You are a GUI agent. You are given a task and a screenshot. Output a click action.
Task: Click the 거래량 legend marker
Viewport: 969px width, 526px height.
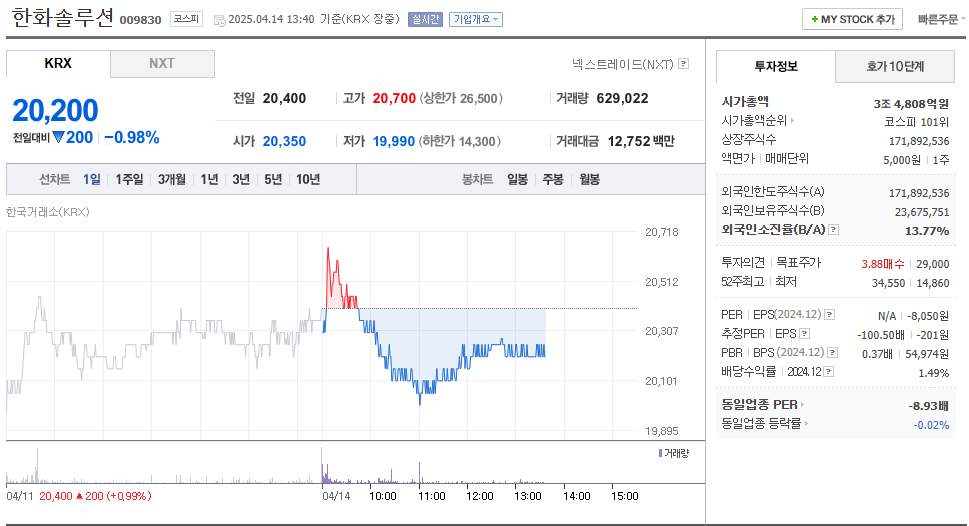[x=661, y=453]
